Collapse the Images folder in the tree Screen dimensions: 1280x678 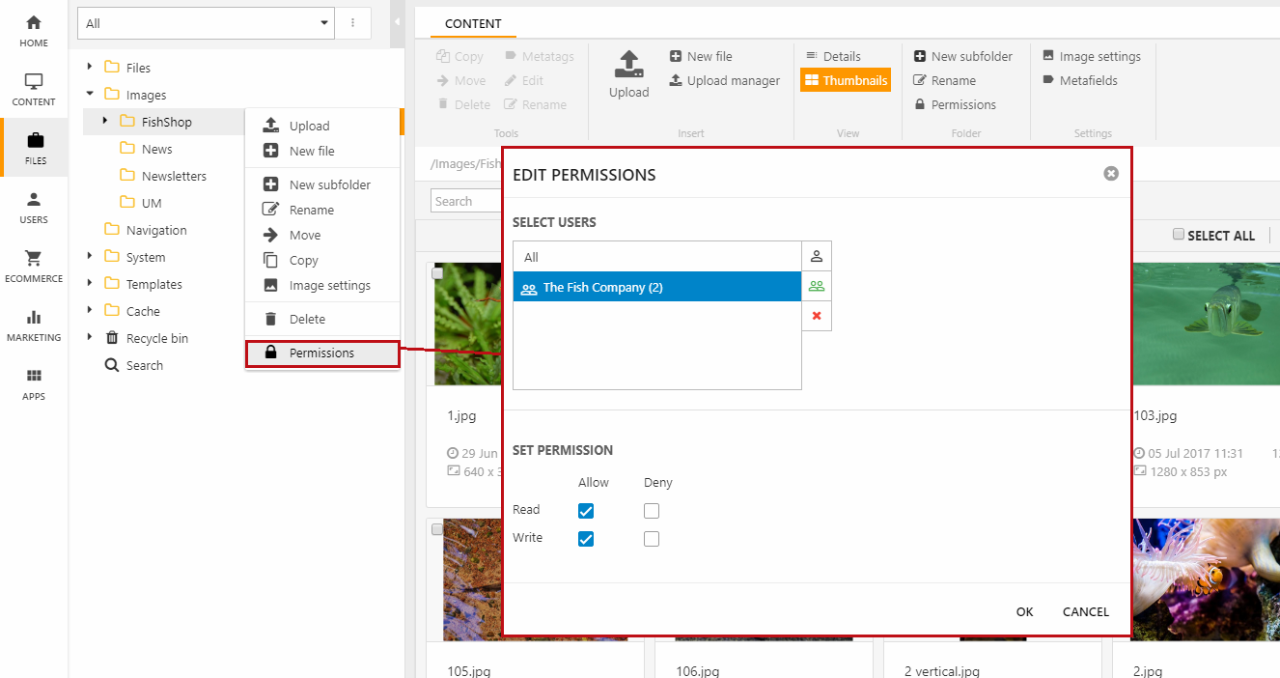click(x=90, y=94)
